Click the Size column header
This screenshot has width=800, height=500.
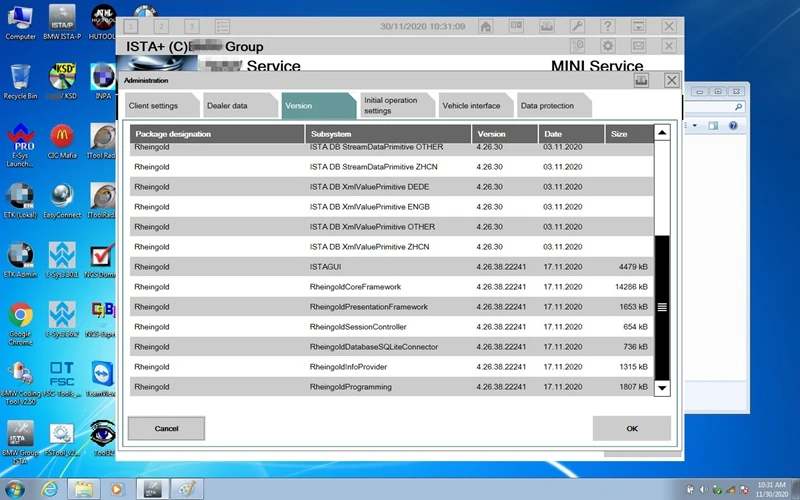tap(629, 134)
